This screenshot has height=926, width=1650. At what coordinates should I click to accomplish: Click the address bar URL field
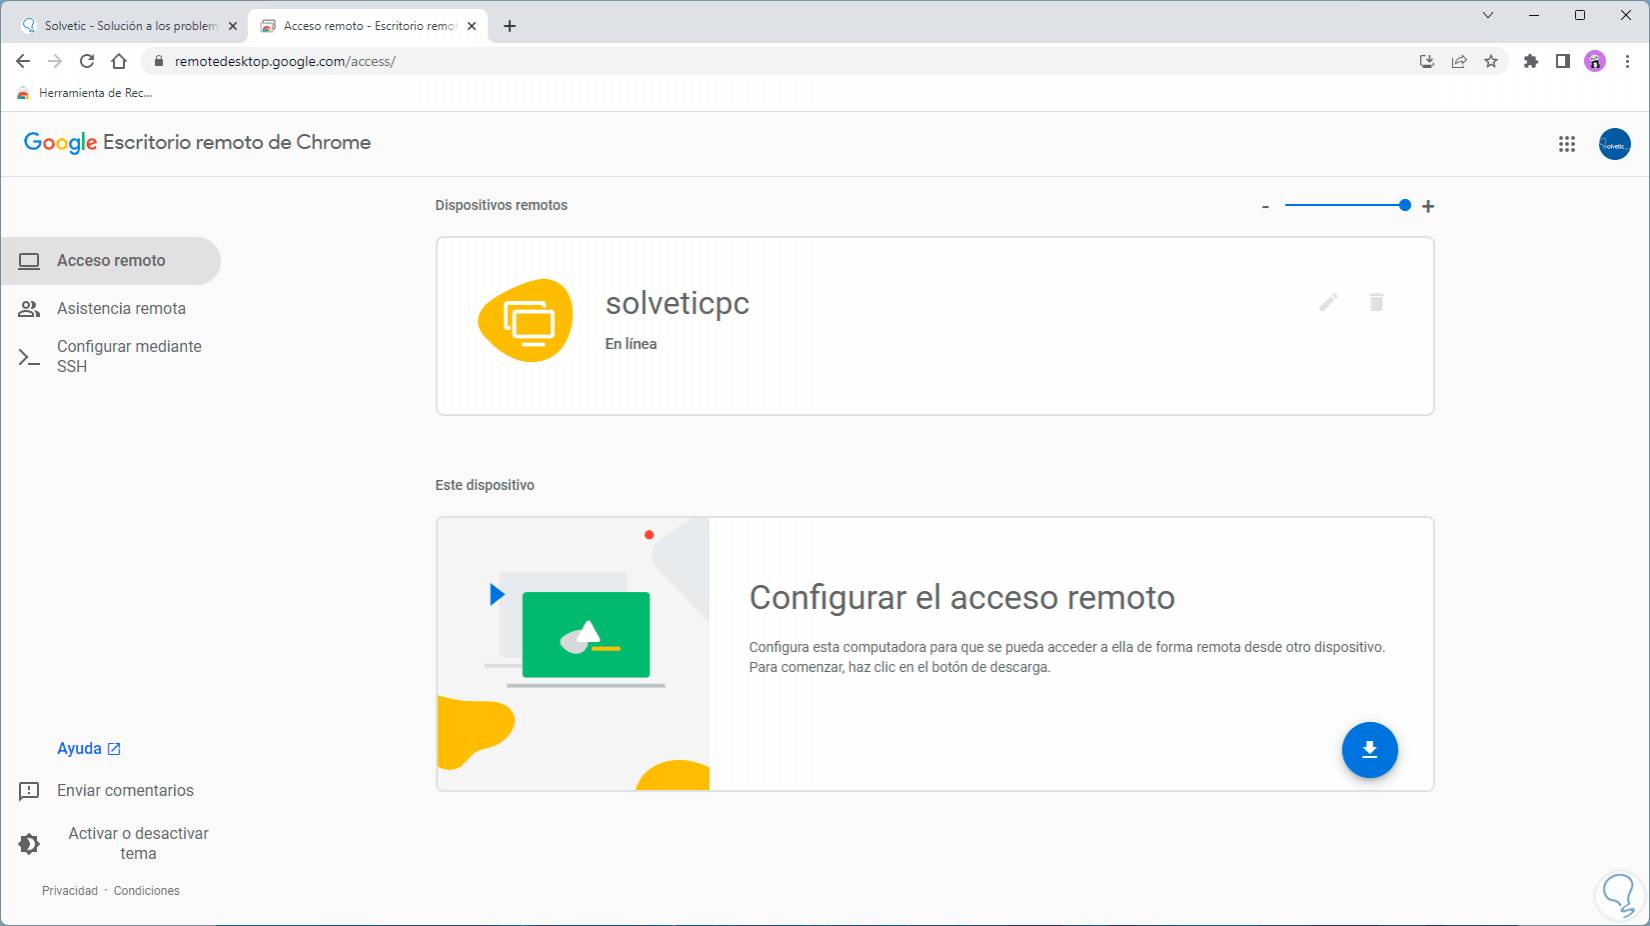700,61
